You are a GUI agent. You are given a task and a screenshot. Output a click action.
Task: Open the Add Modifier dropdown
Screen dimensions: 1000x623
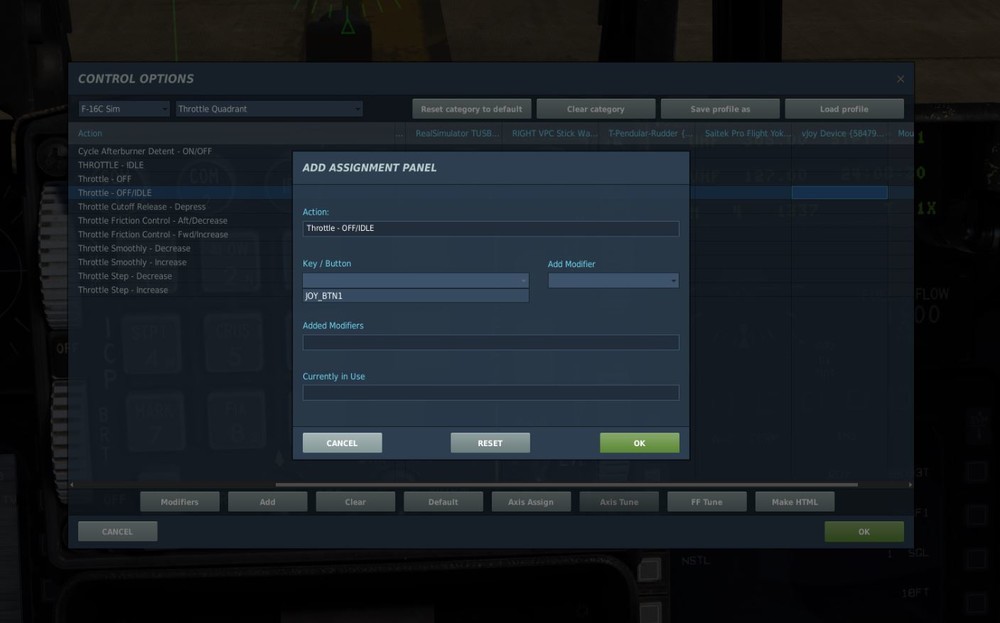(x=614, y=281)
